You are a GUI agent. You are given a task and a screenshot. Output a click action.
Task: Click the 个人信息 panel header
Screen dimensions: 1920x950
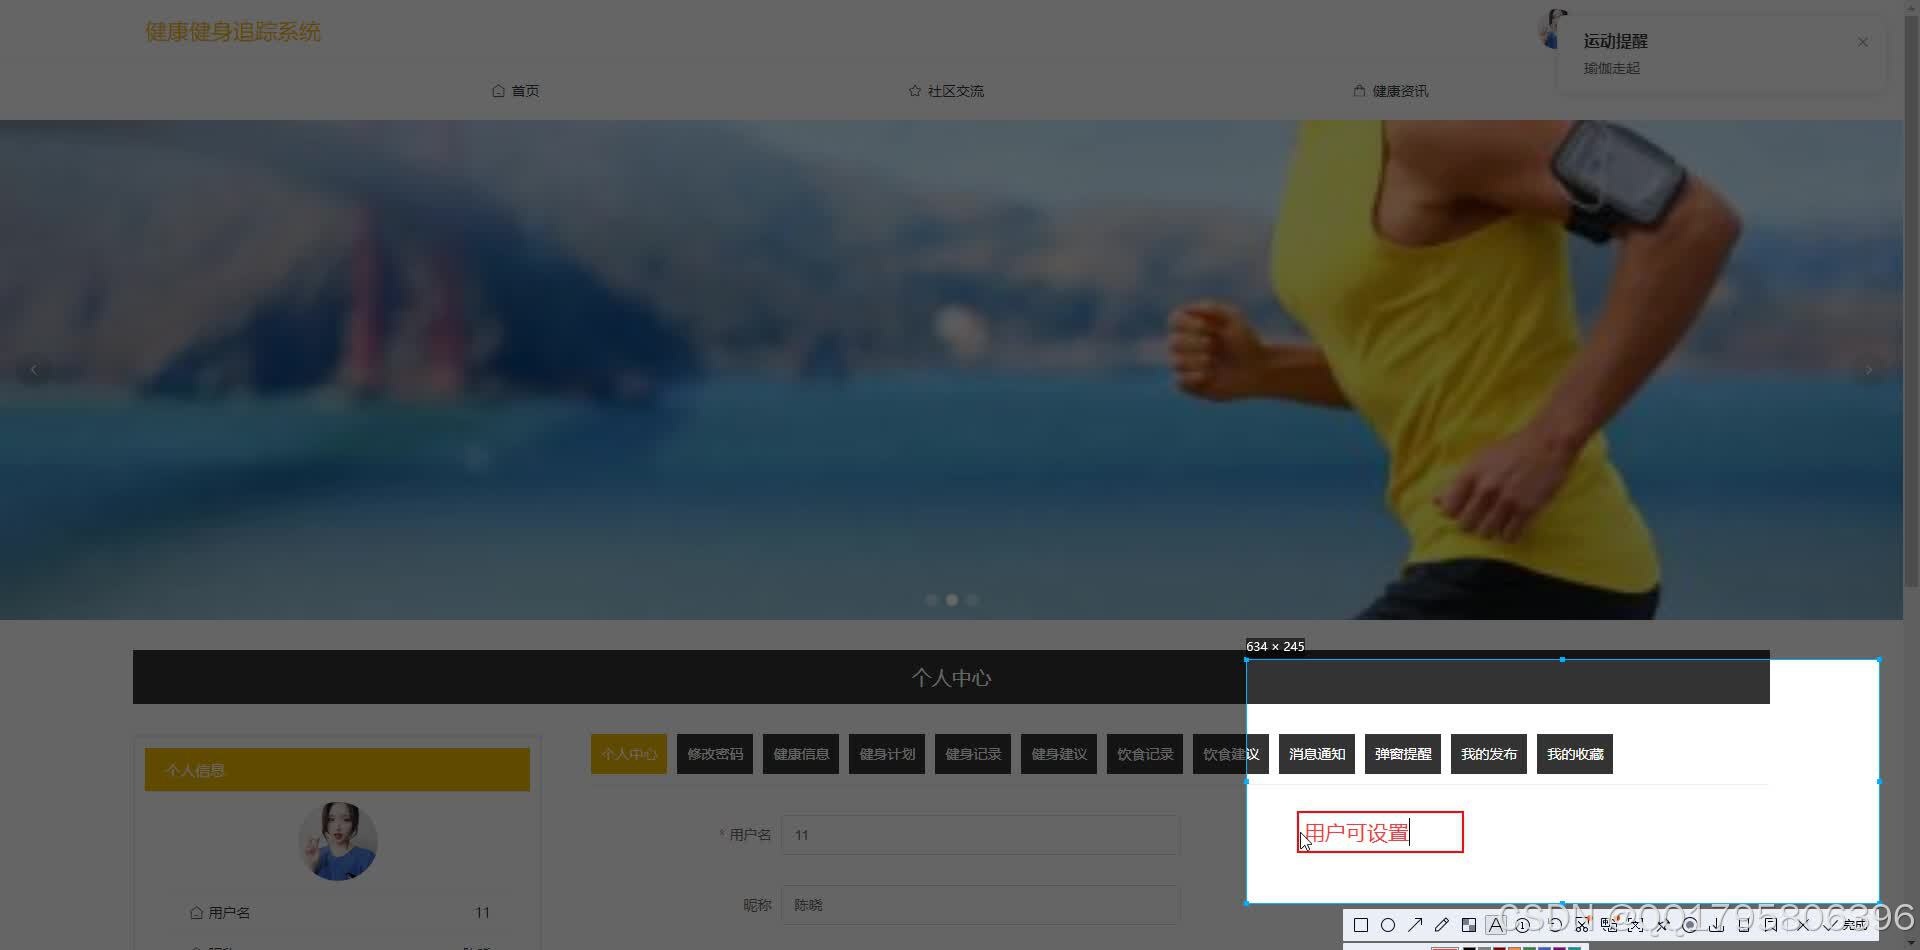pos(337,770)
